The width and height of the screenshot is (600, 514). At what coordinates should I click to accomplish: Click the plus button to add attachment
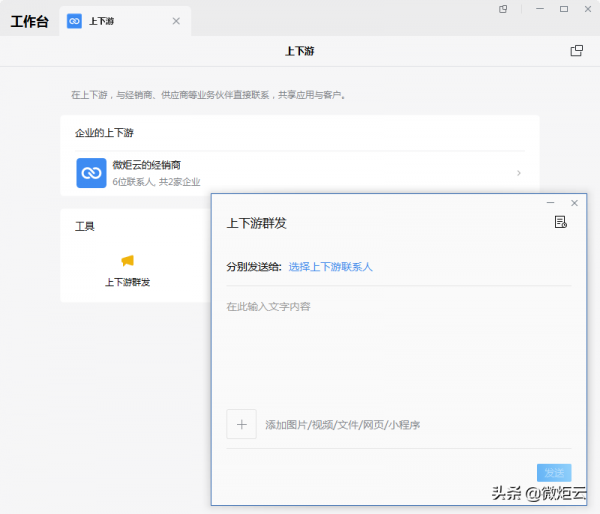[241, 424]
